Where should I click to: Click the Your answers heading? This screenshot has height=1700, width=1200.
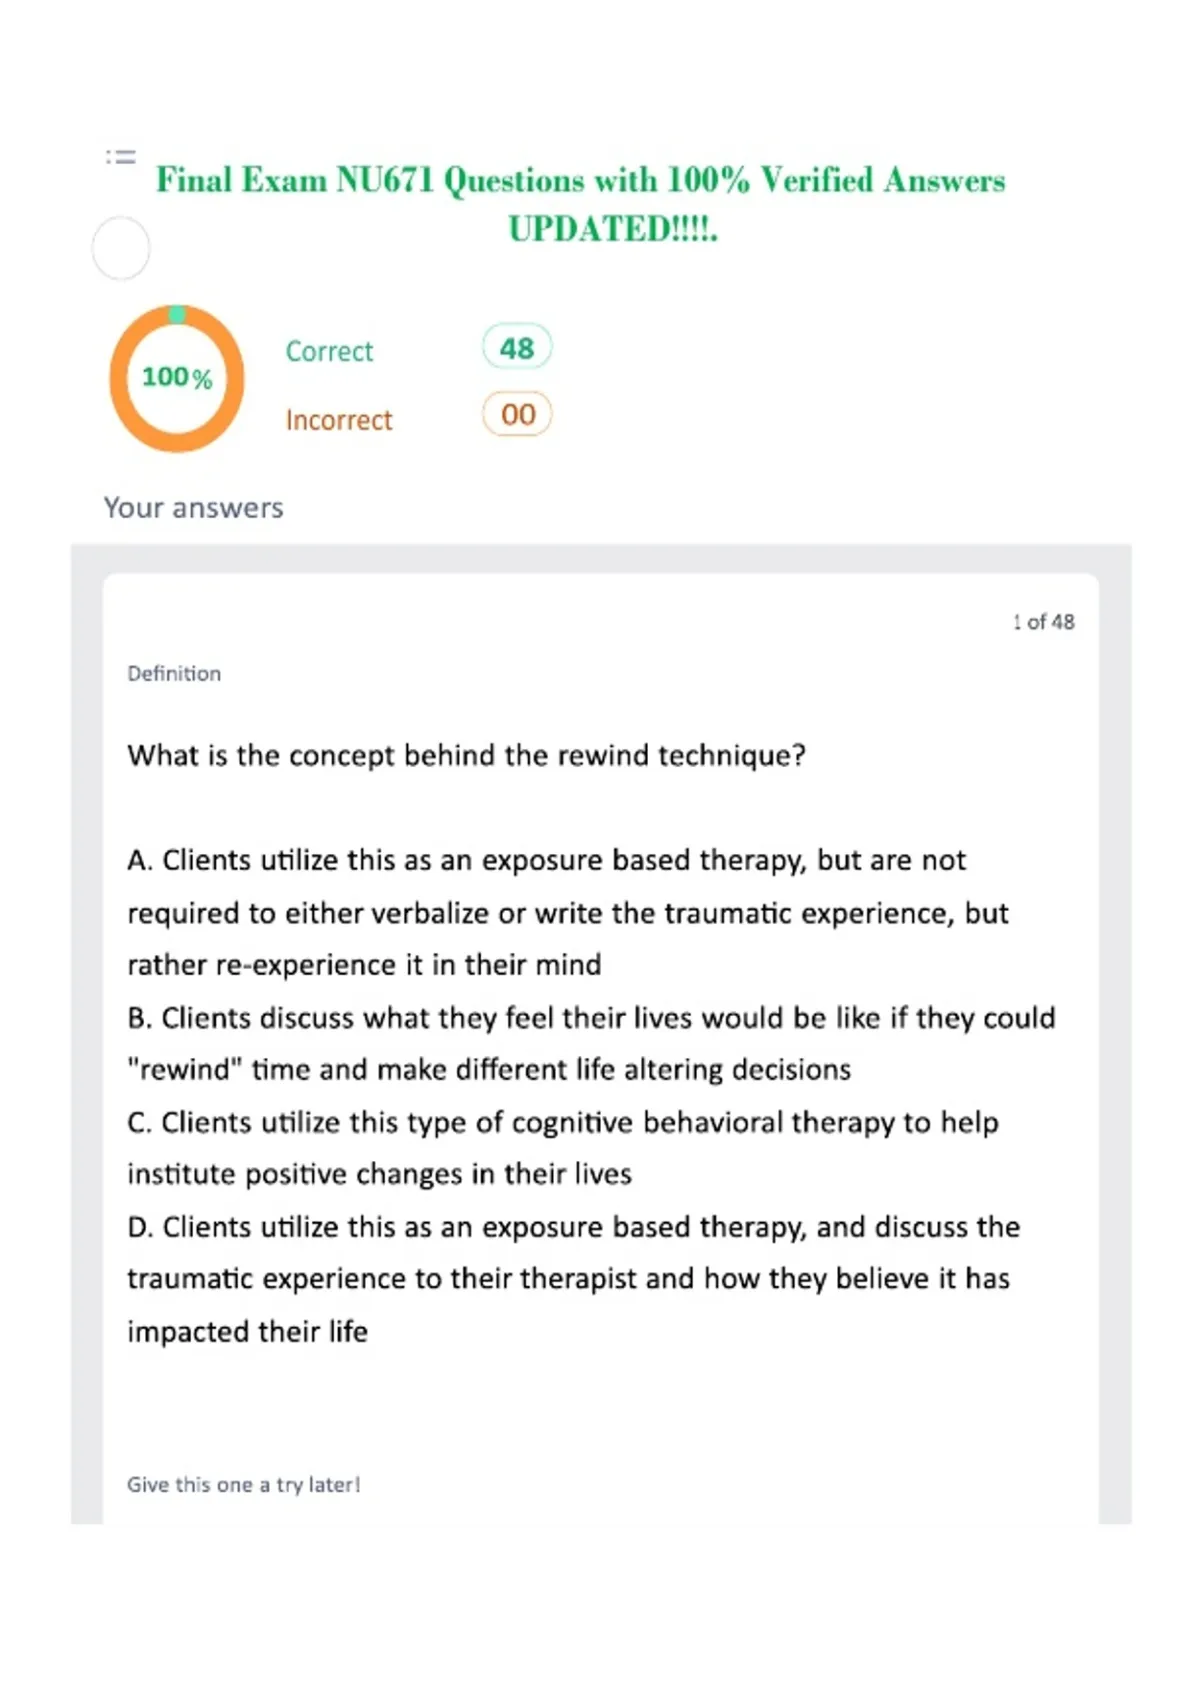[193, 508]
